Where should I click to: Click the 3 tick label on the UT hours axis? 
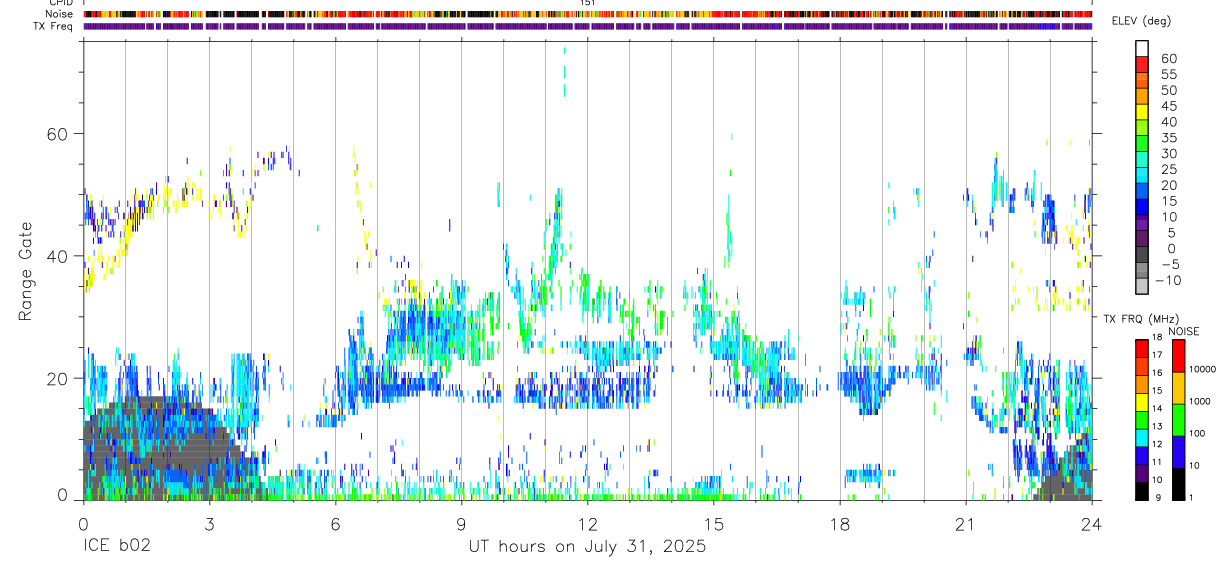209,524
